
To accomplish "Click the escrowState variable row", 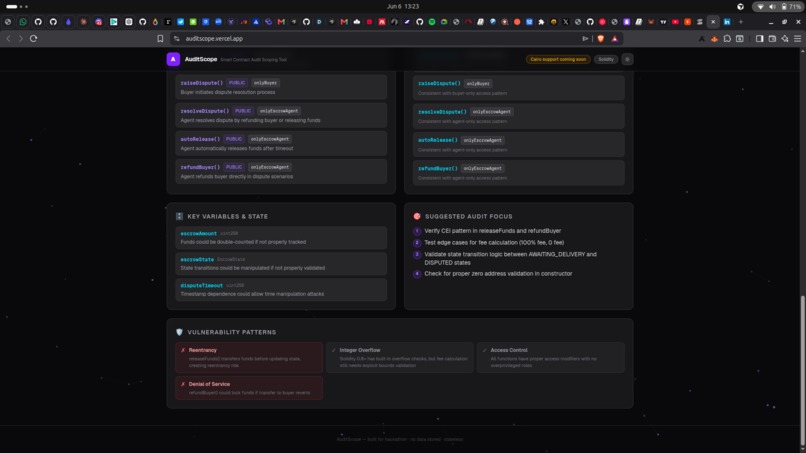I will pos(281,264).
